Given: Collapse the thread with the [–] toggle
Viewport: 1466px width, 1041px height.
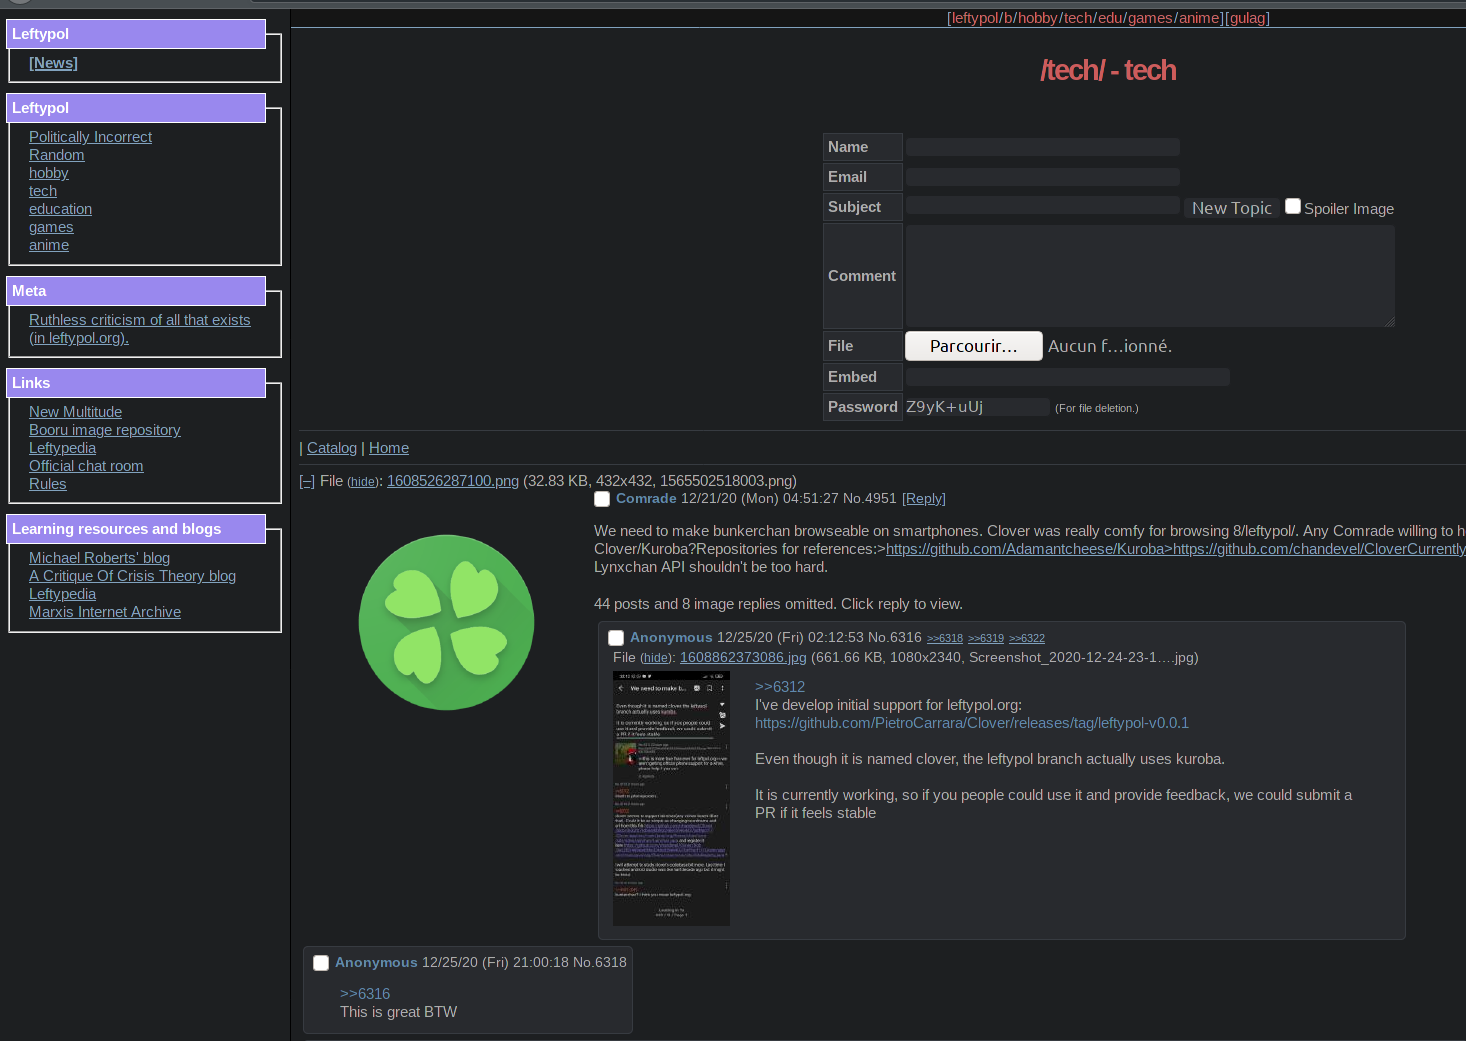Looking at the screenshot, I should (307, 482).
